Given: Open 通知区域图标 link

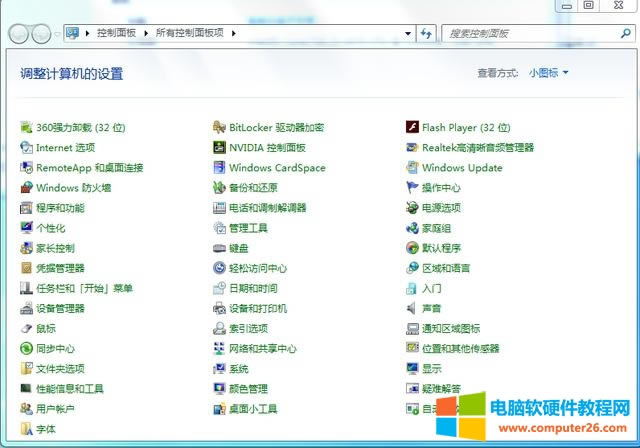Looking at the screenshot, I should pyautogui.click(x=451, y=328).
